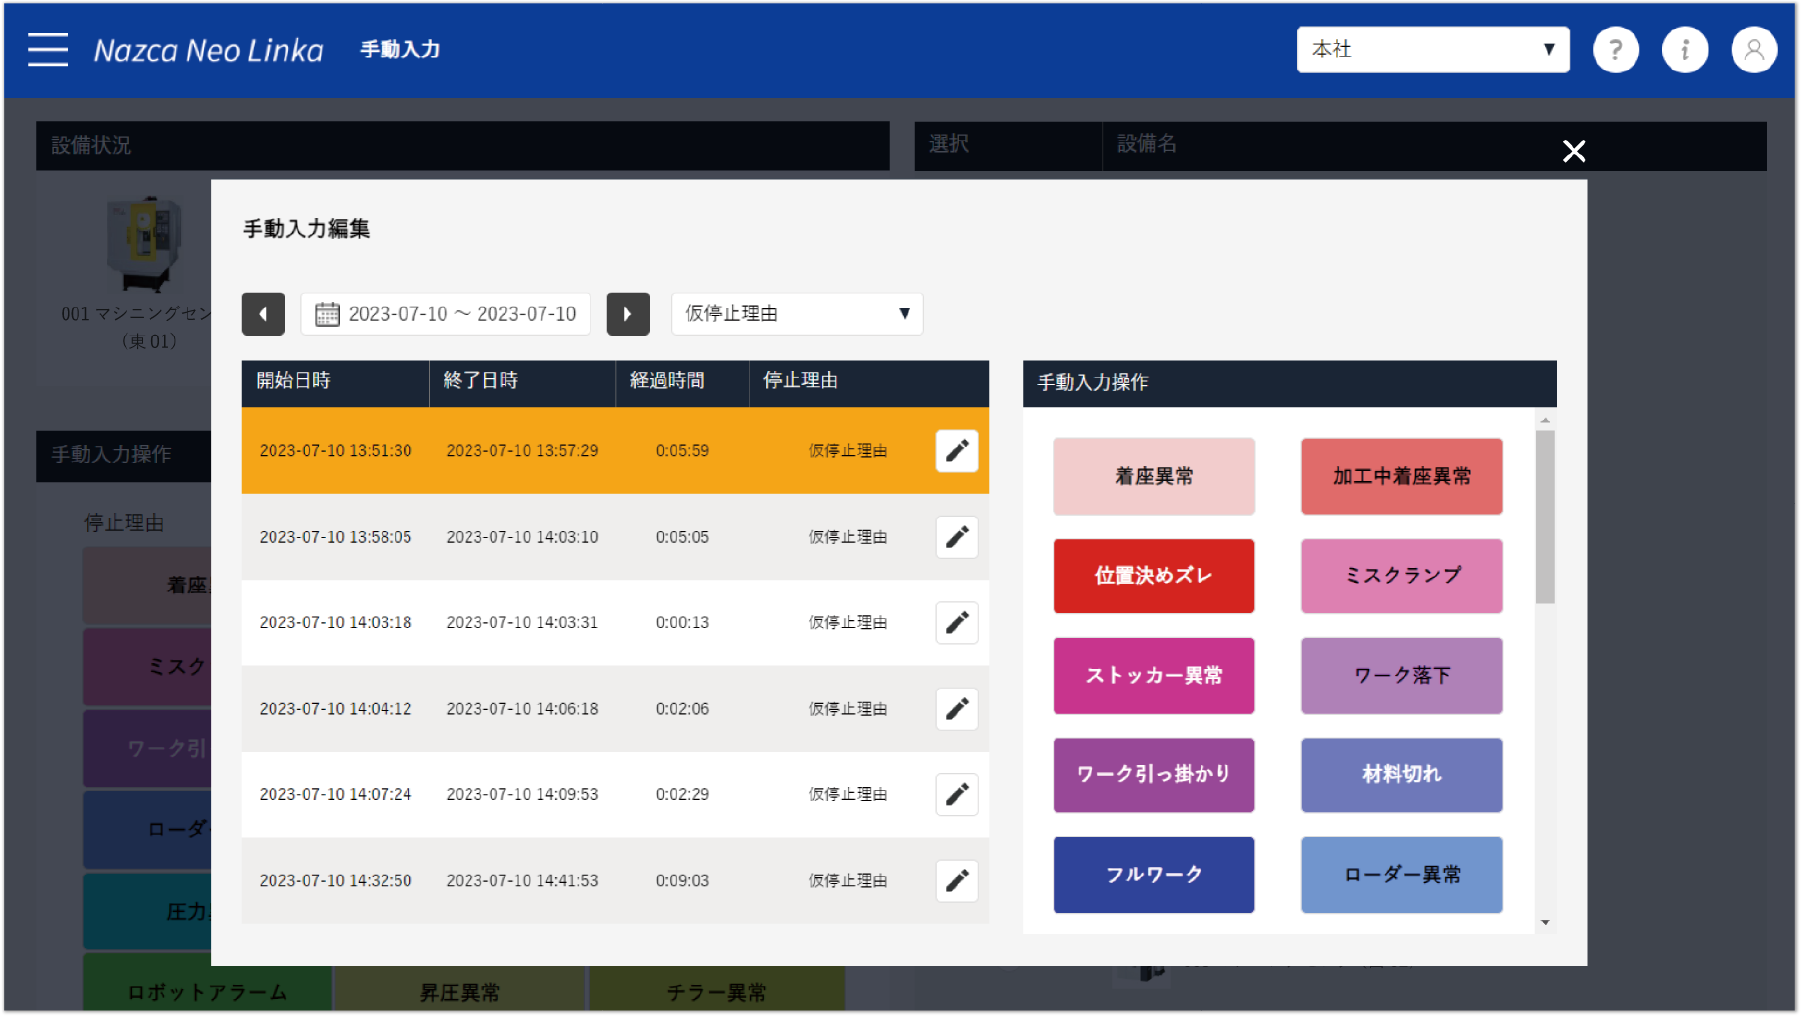Go to next date with right arrow

628,314
